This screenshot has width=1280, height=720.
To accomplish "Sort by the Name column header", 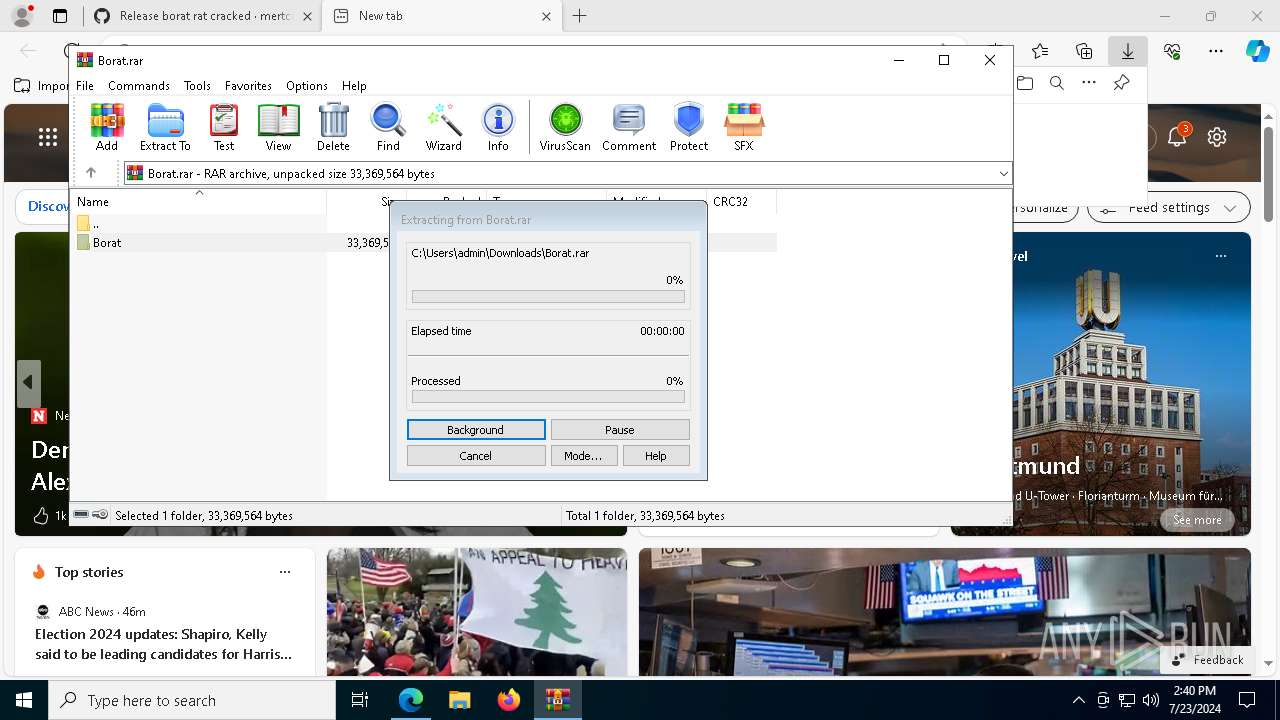I will (x=200, y=202).
